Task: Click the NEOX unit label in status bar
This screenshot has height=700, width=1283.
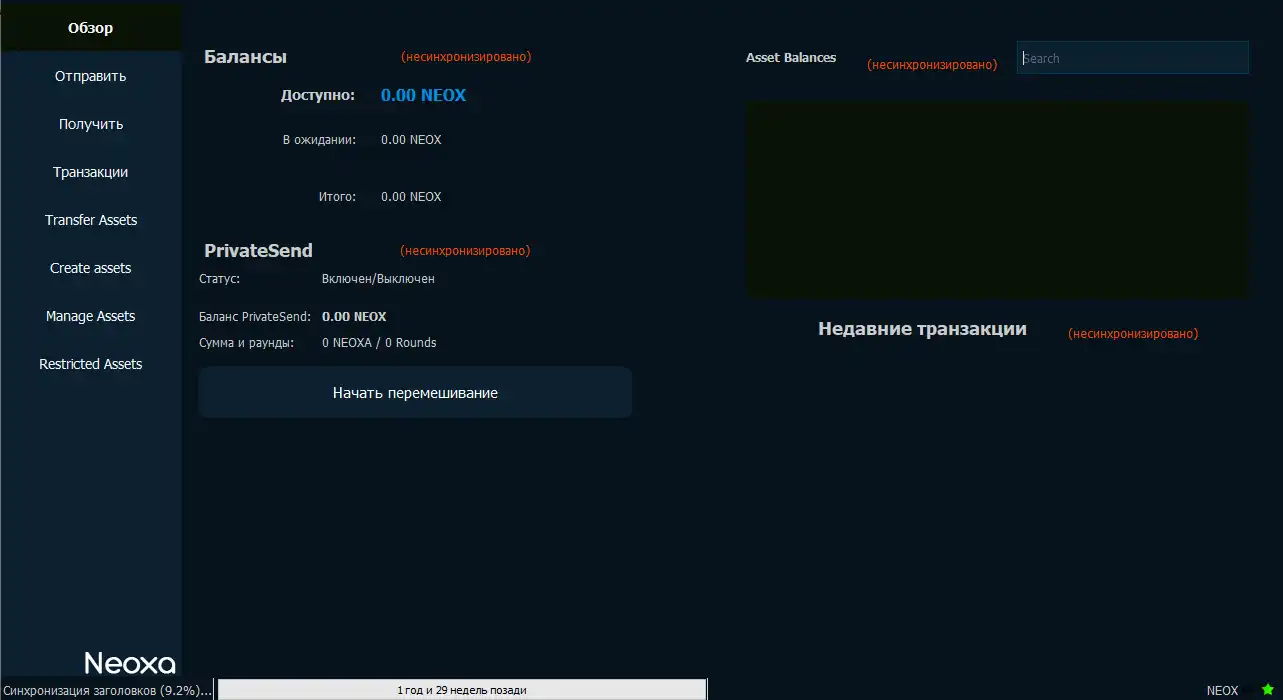Action: (1222, 690)
